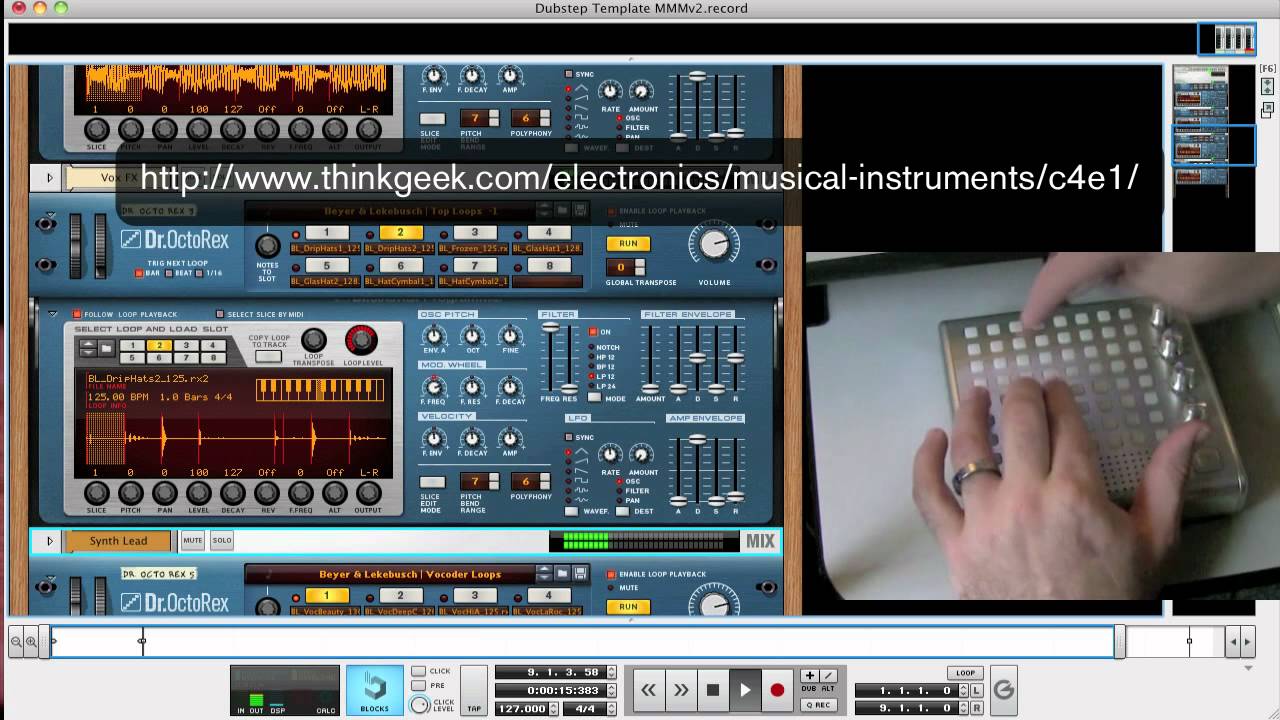The width and height of the screenshot is (1280, 720).
Task: Enable Select Slice by MIDI
Action: point(220,314)
